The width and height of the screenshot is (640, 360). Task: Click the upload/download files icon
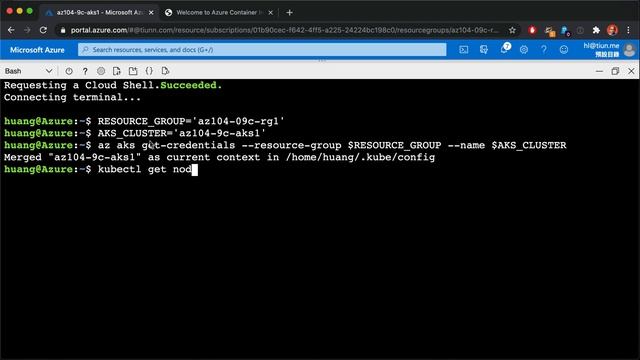tap(117, 71)
